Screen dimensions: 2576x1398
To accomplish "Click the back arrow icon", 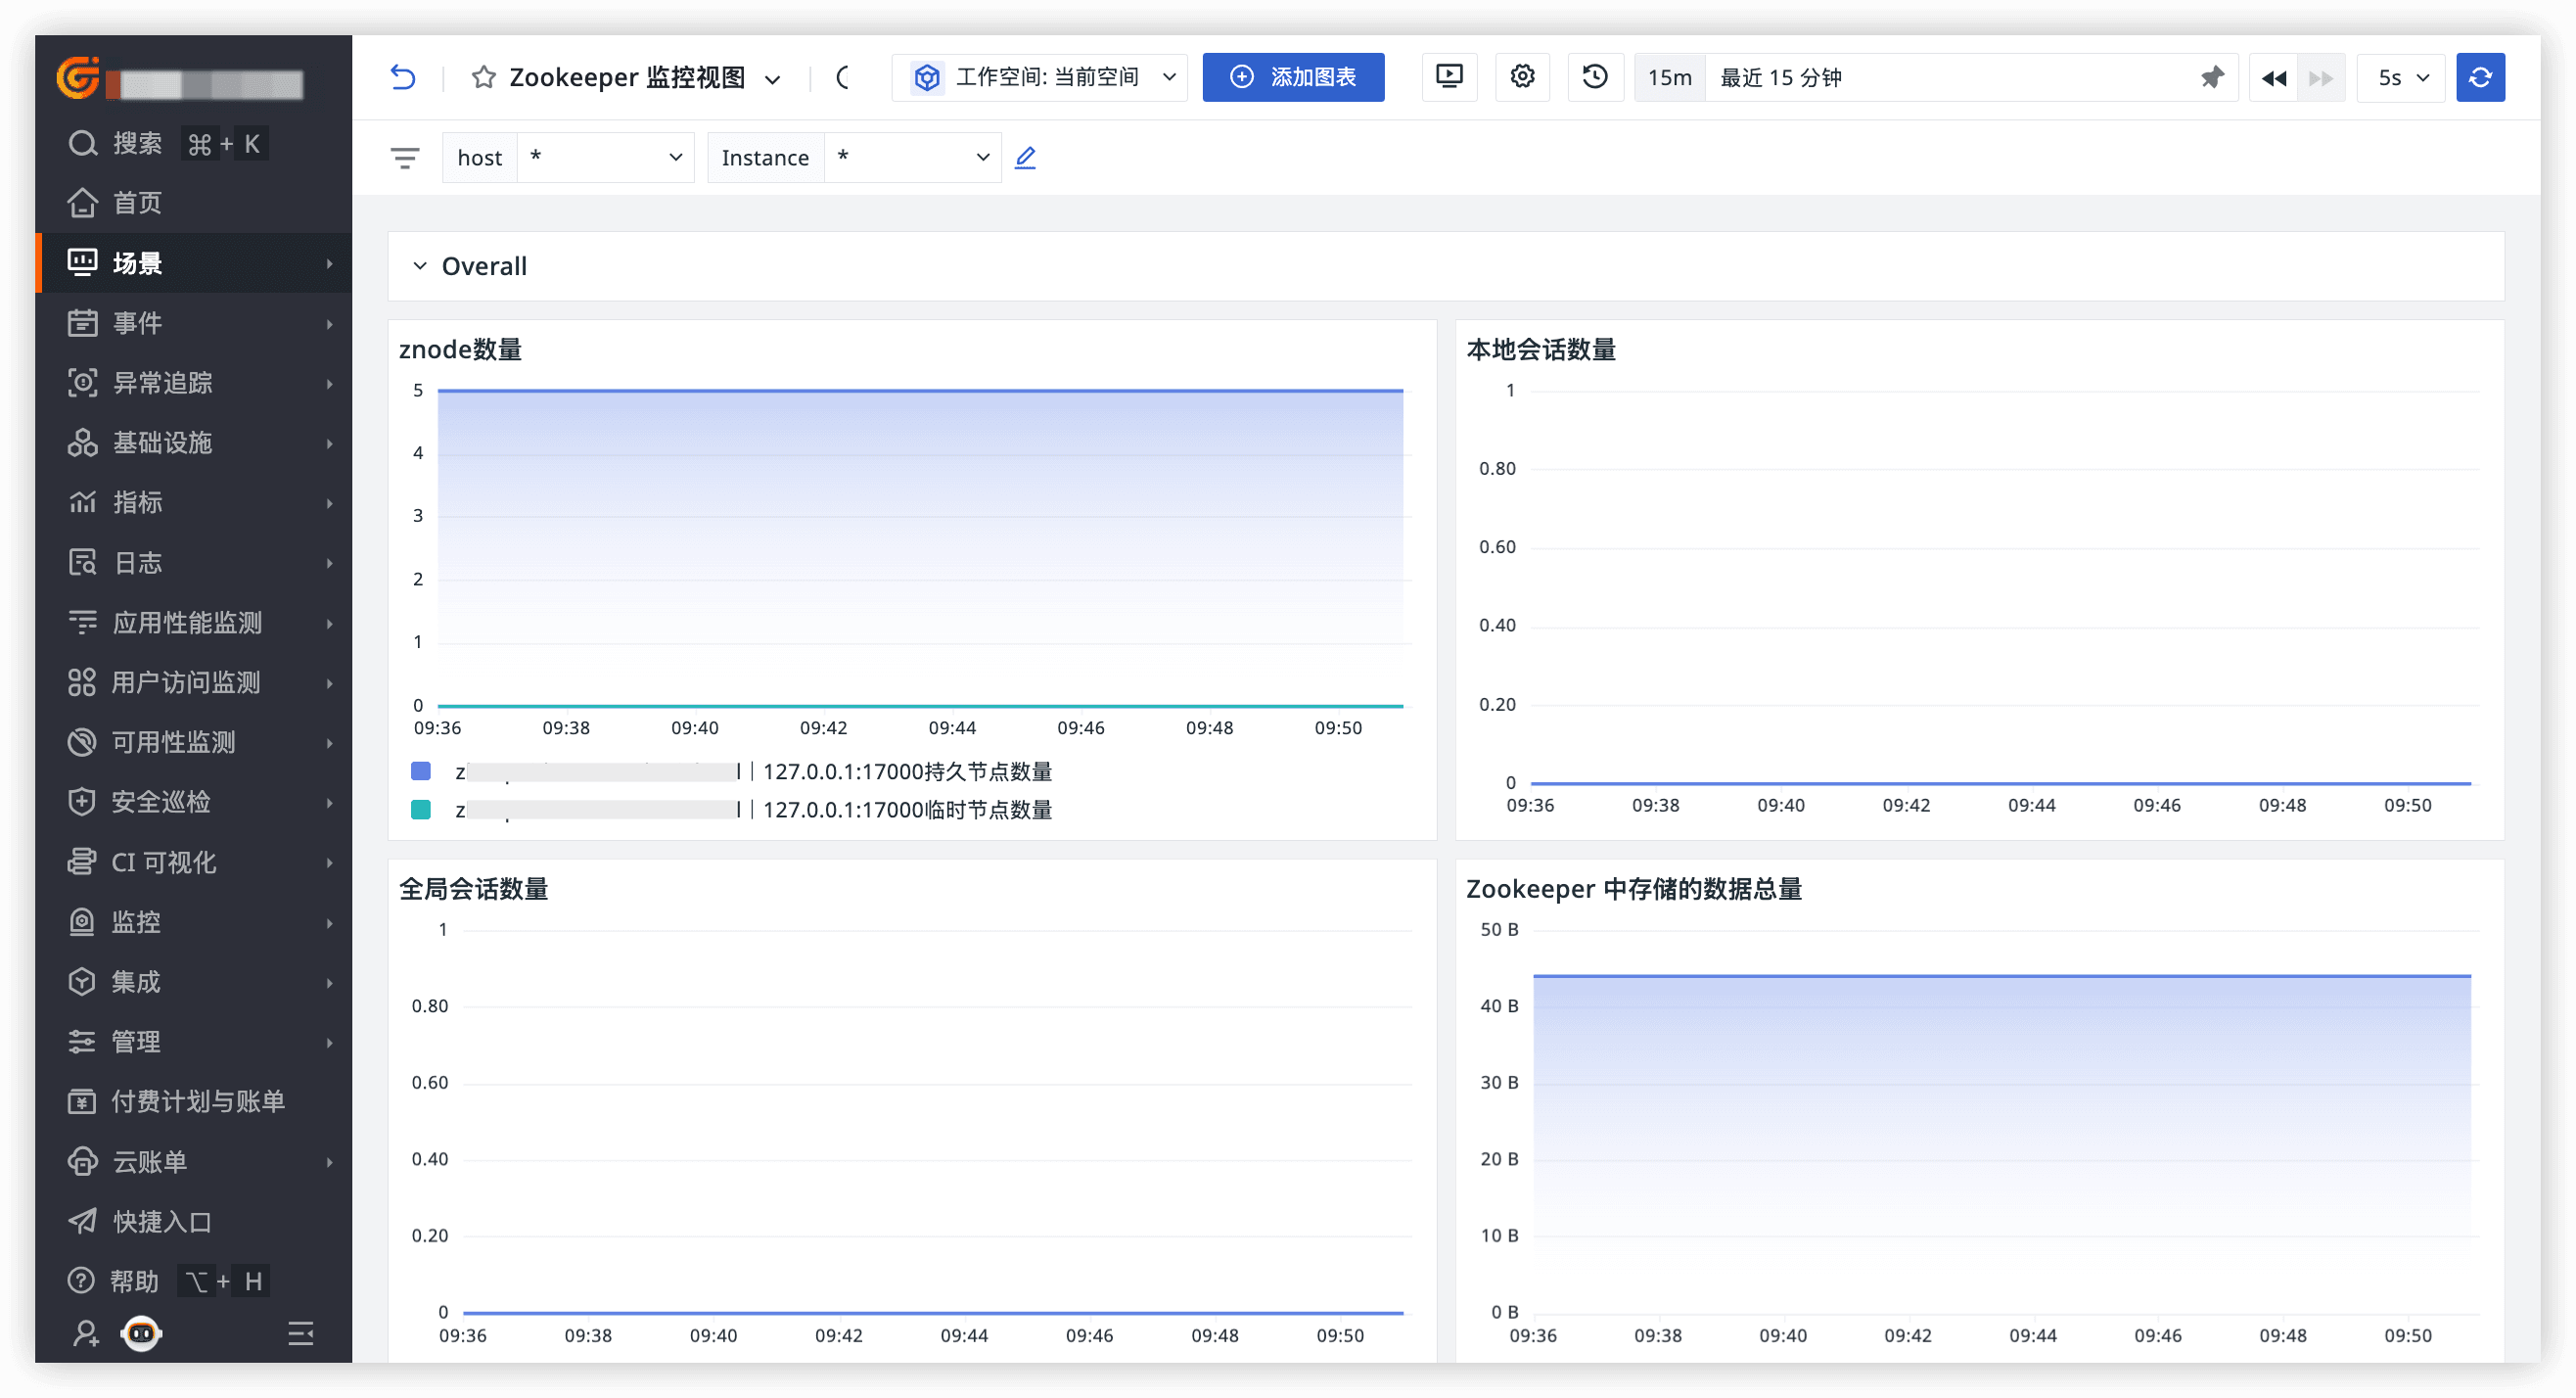I will point(402,77).
